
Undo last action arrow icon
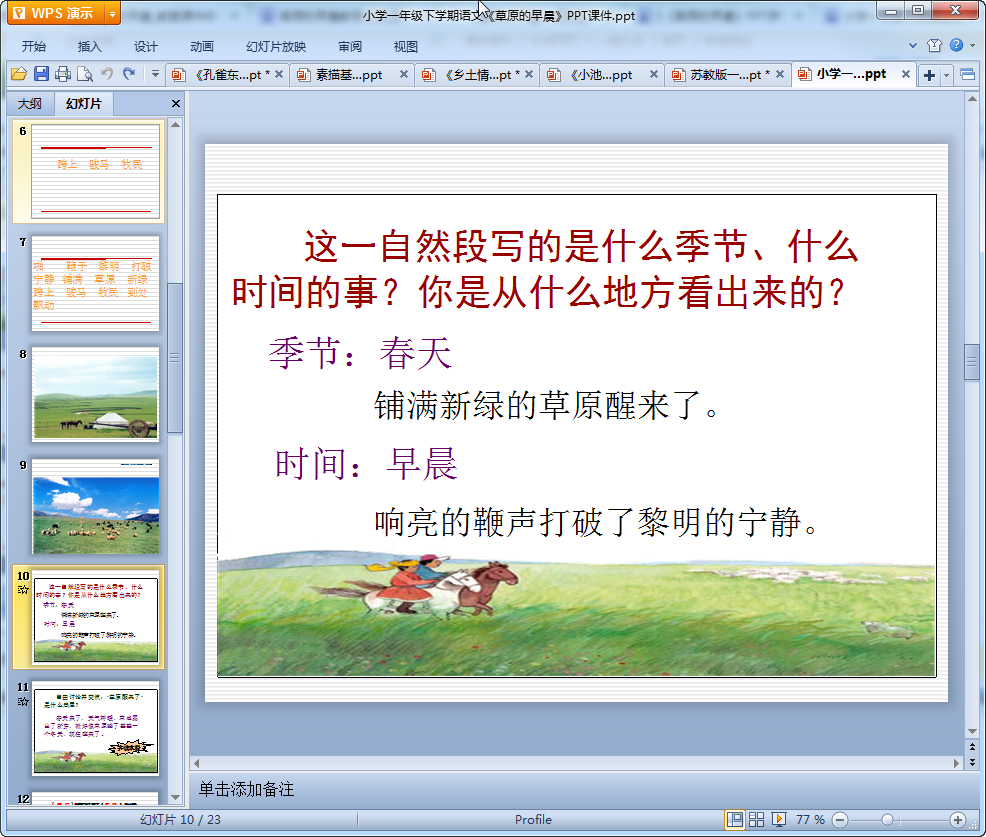click(x=107, y=74)
